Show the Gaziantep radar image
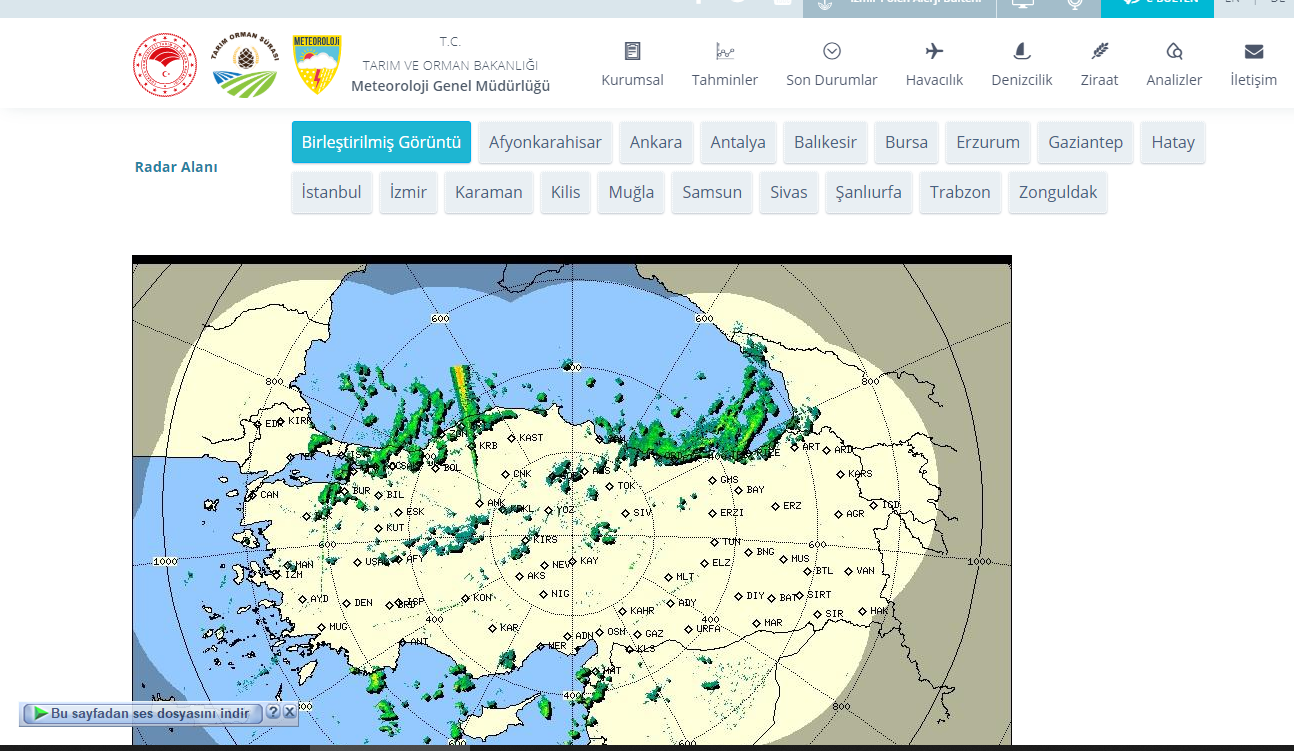 tap(1085, 142)
